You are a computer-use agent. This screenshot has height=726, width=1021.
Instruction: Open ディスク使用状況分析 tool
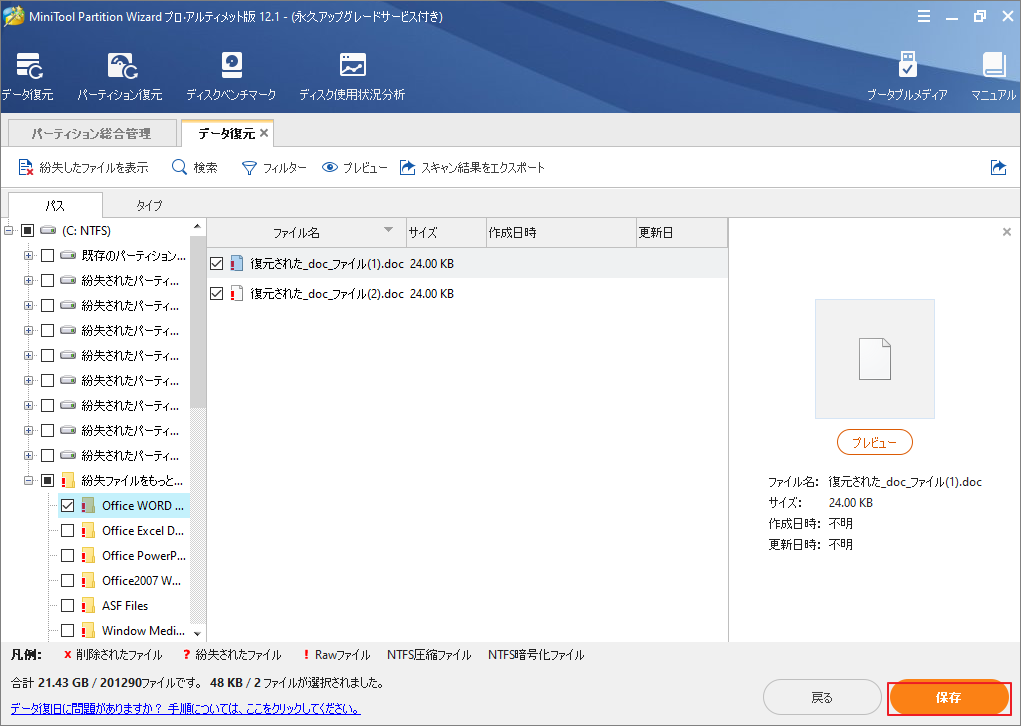point(352,77)
